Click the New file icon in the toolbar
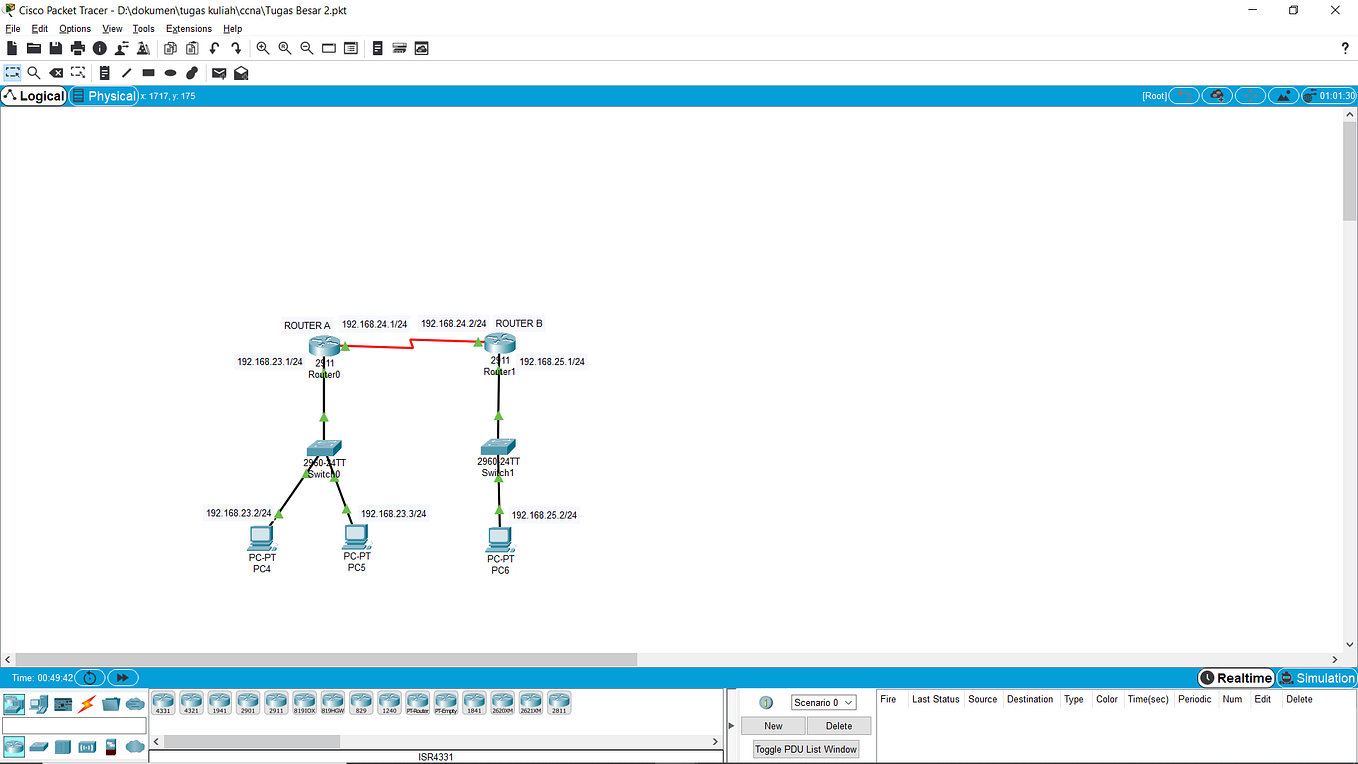The image size is (1358, 764). click(12, 48)
